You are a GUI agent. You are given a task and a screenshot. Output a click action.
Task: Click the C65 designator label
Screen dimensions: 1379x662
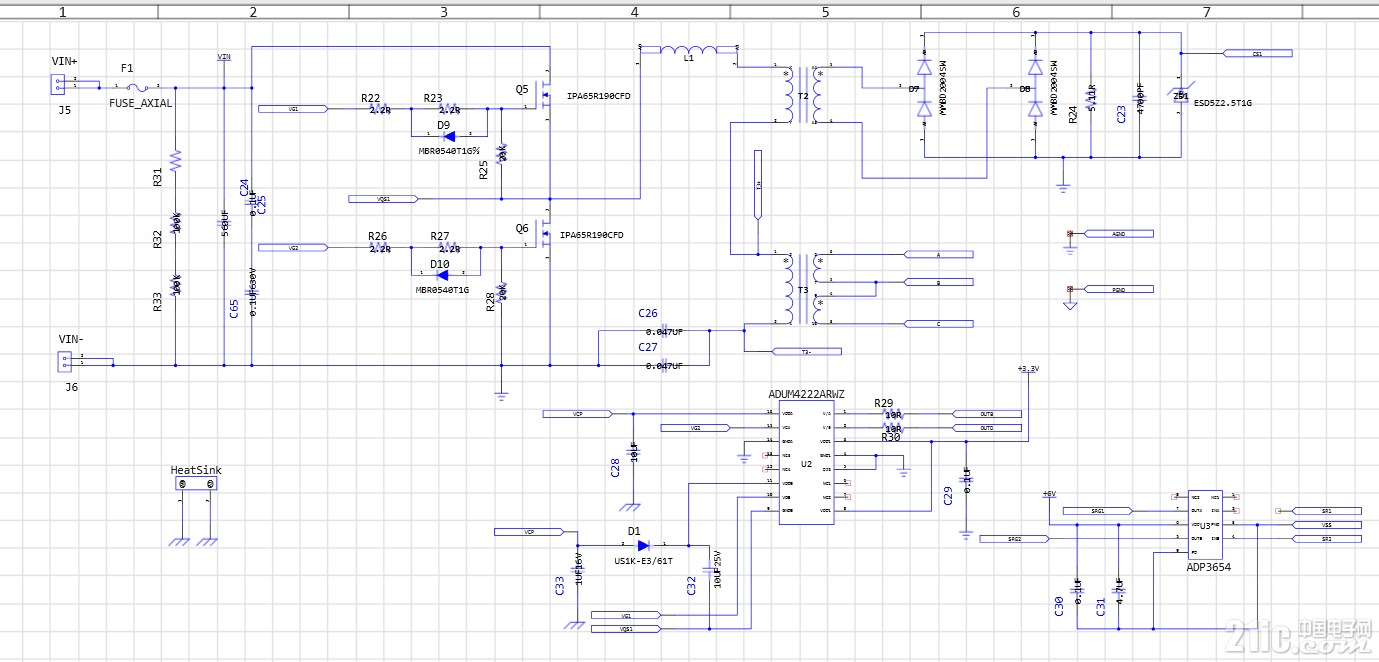(x=233, y=308)
